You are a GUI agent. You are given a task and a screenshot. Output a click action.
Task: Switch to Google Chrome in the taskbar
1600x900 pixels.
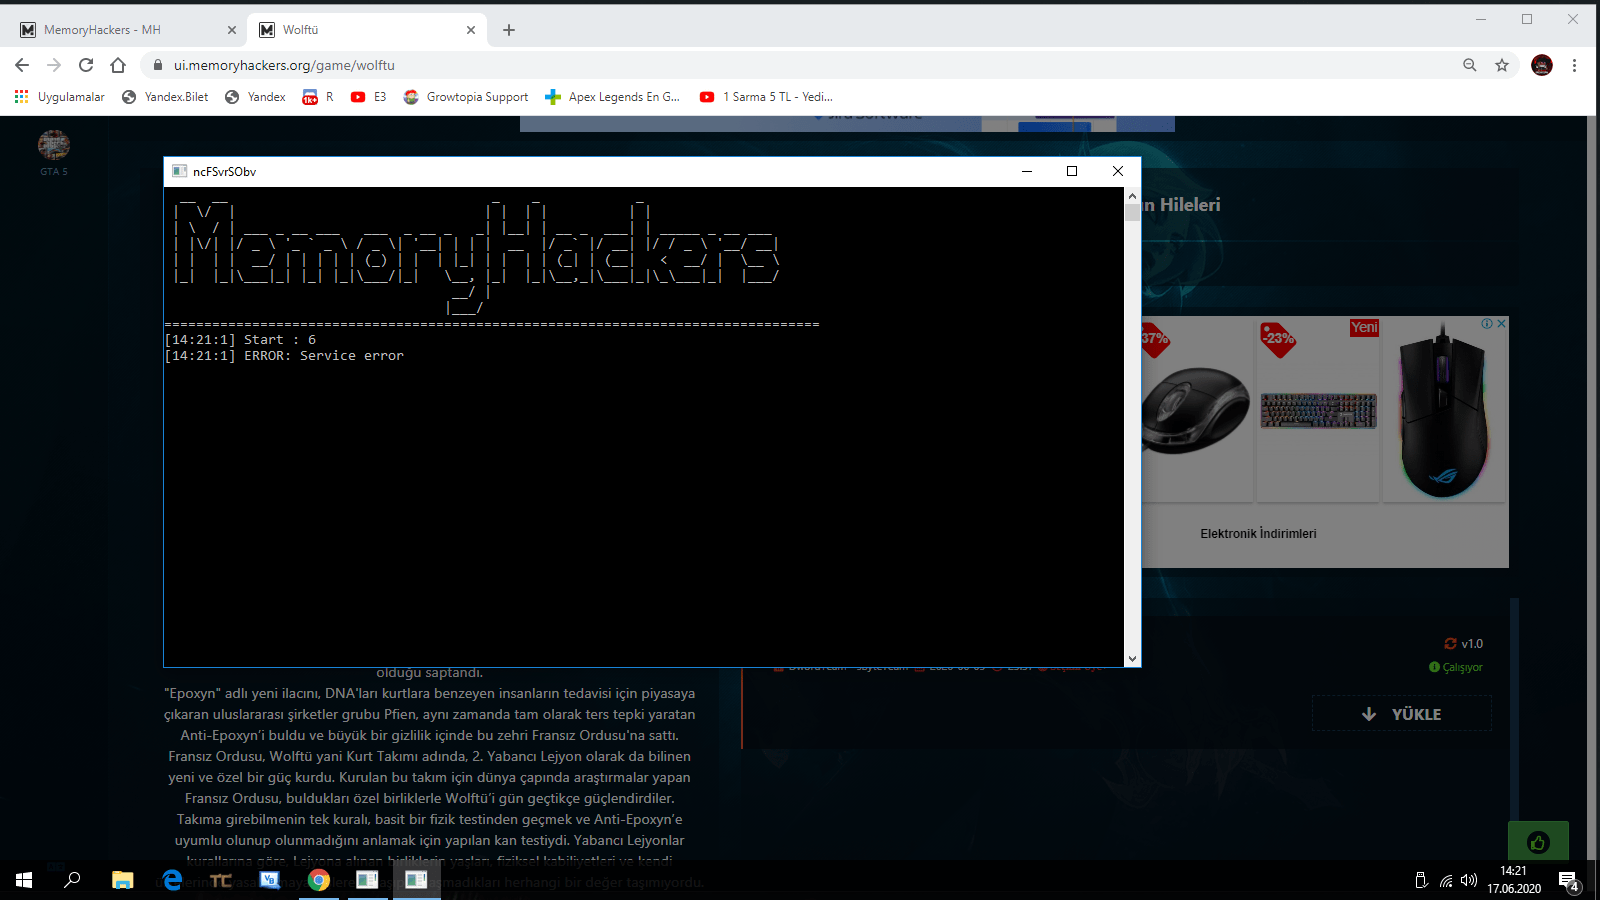click(x=319, y=880)
